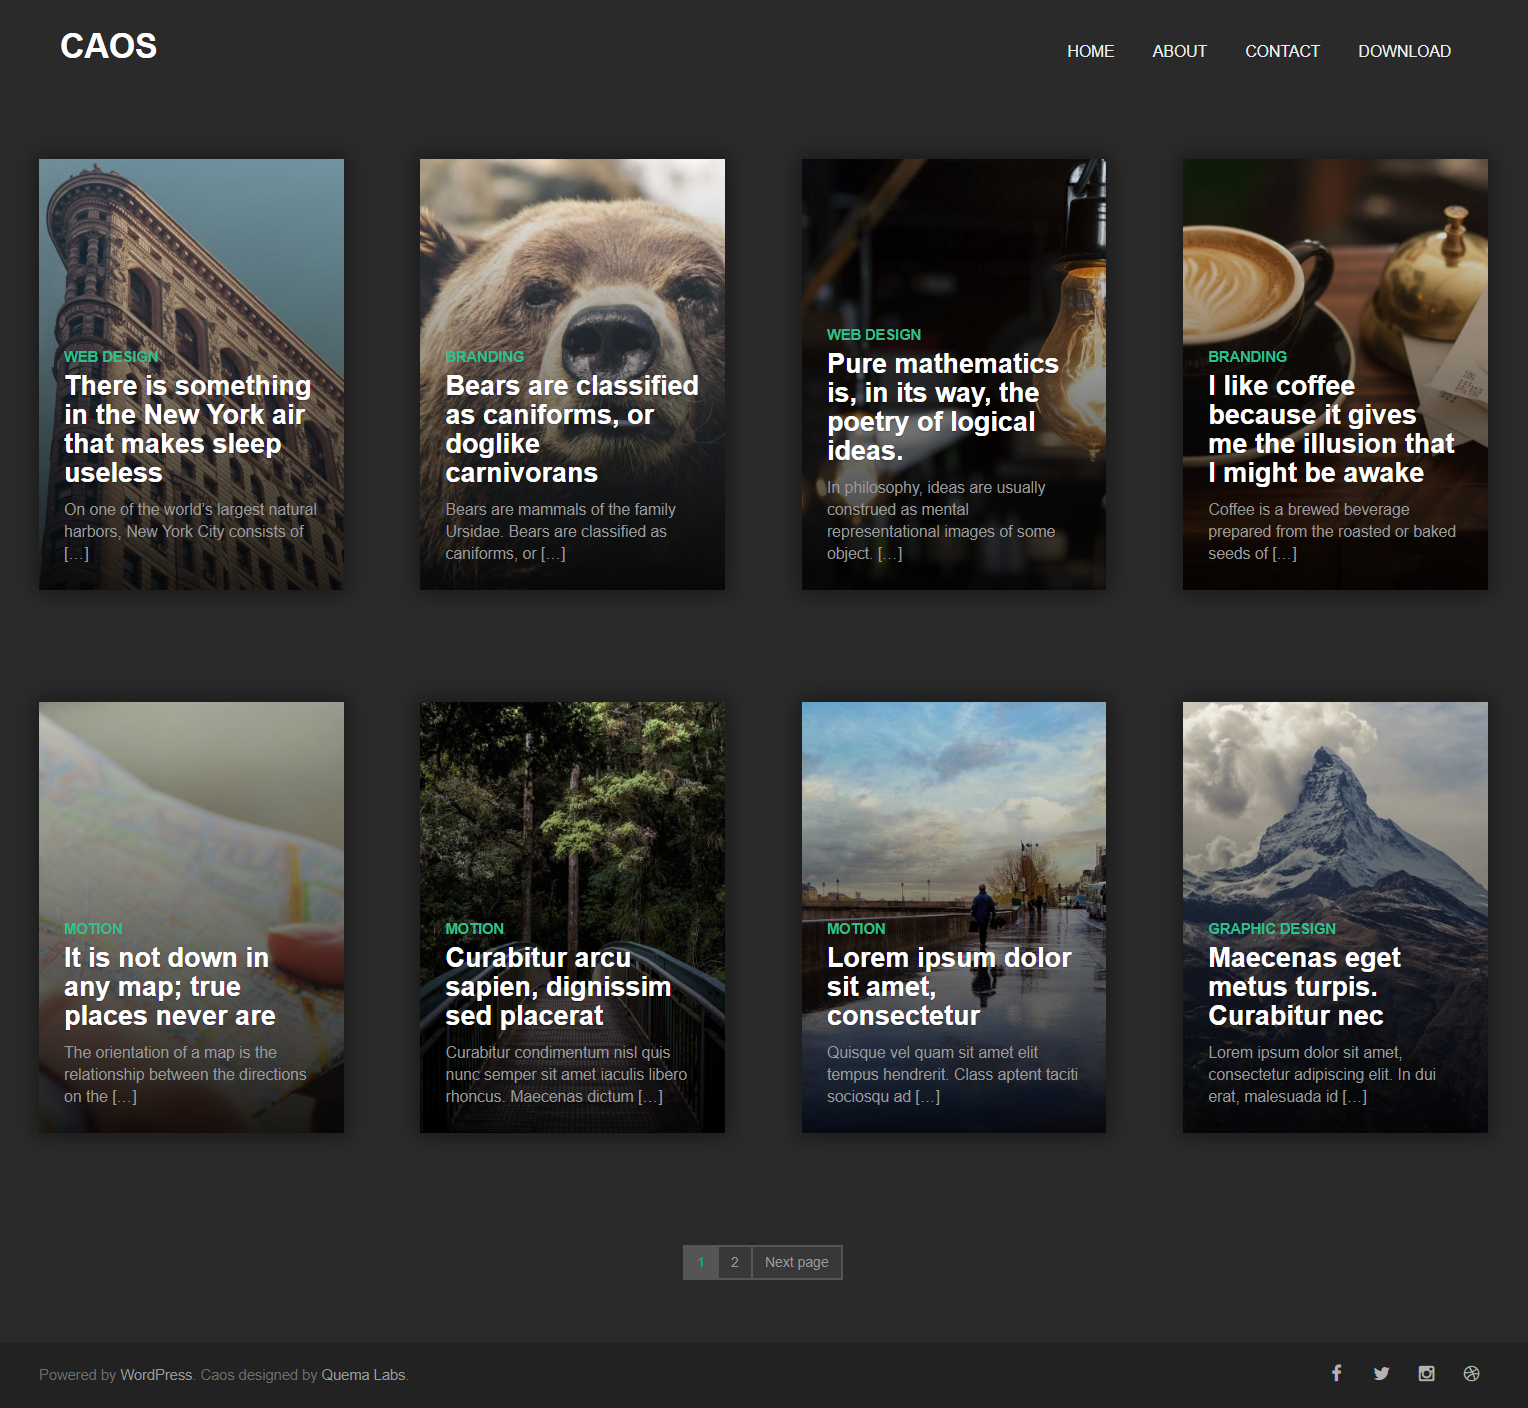Click BRANDING category on Bears post

coord(484,357)
